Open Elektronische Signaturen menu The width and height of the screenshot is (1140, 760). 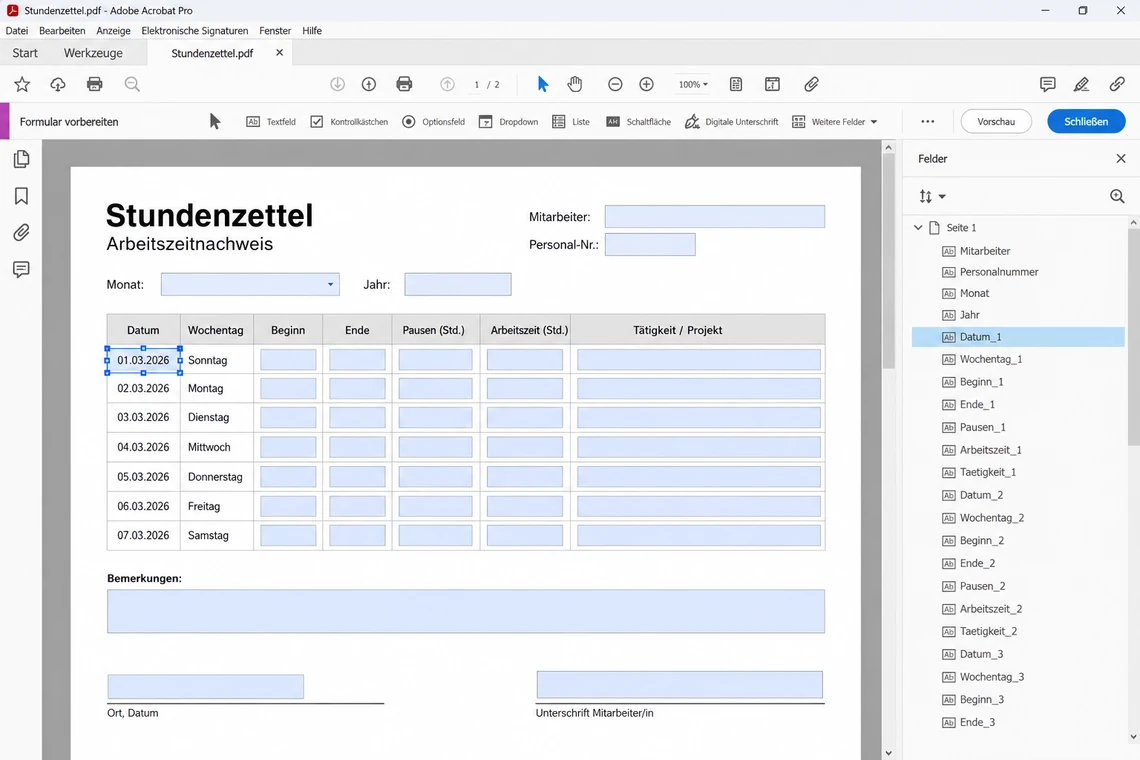click(195, 31)
